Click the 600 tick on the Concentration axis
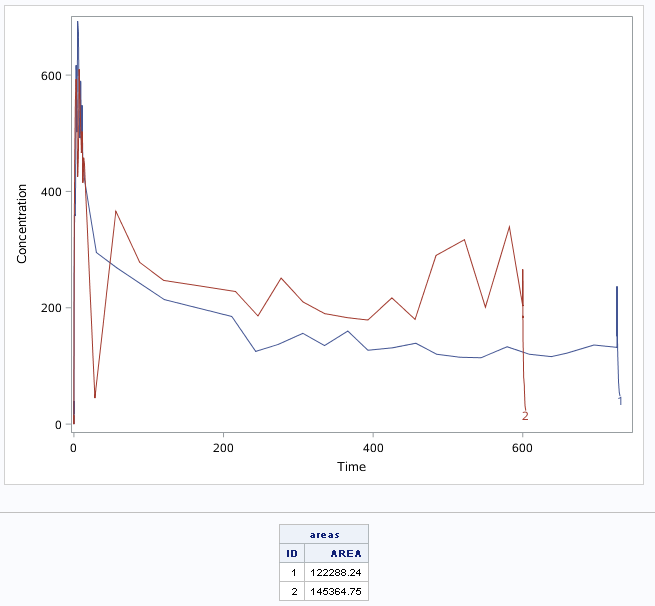655x606 pixels. 51,76
